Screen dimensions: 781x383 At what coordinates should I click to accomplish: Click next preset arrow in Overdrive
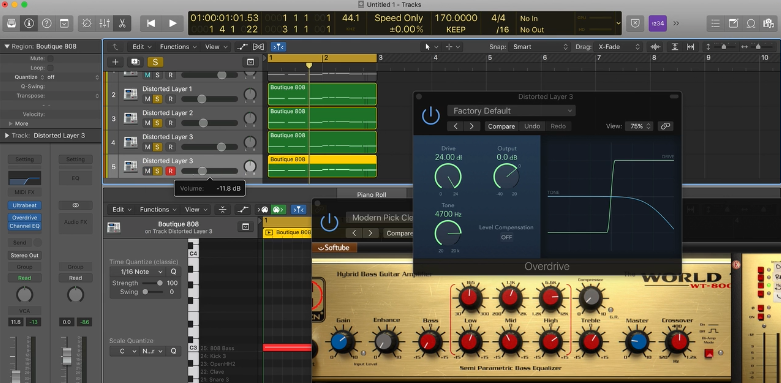point(471,127)
